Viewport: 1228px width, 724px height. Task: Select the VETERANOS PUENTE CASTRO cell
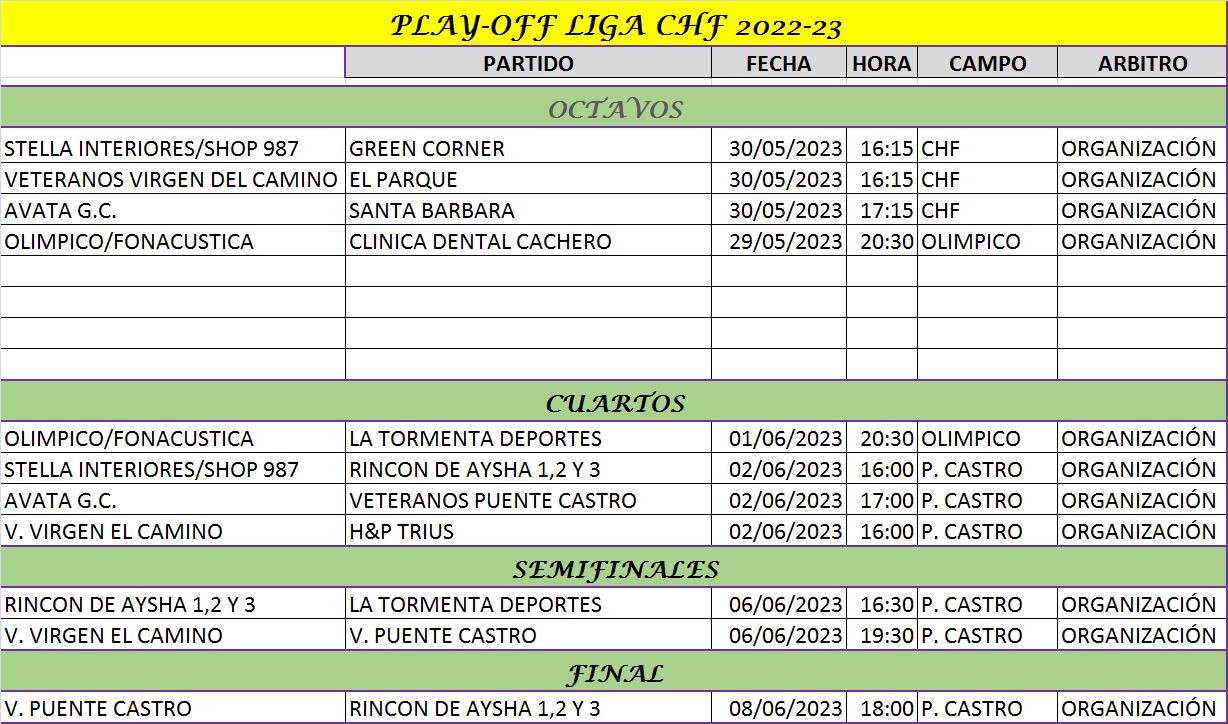tap(528, 500)
